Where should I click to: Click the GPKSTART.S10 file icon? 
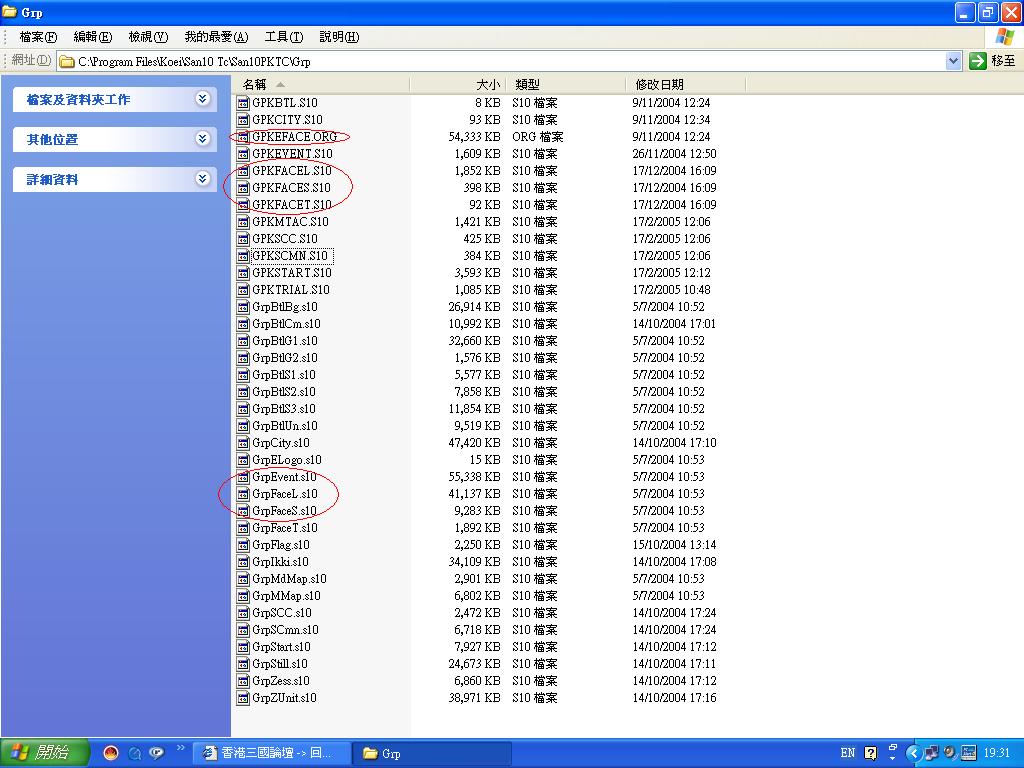[x=243, y=272]
